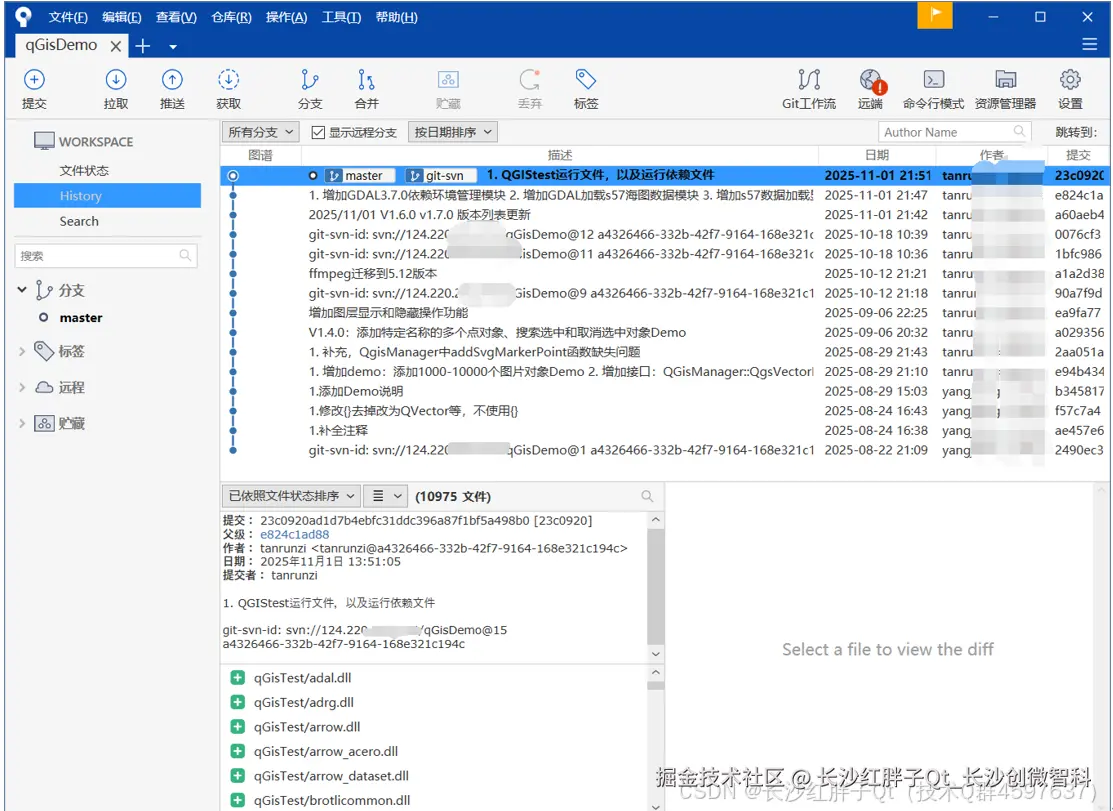1113x811 pixels.
Task: Open the 帮助(H) menu
Action: [x=396, y=17]
